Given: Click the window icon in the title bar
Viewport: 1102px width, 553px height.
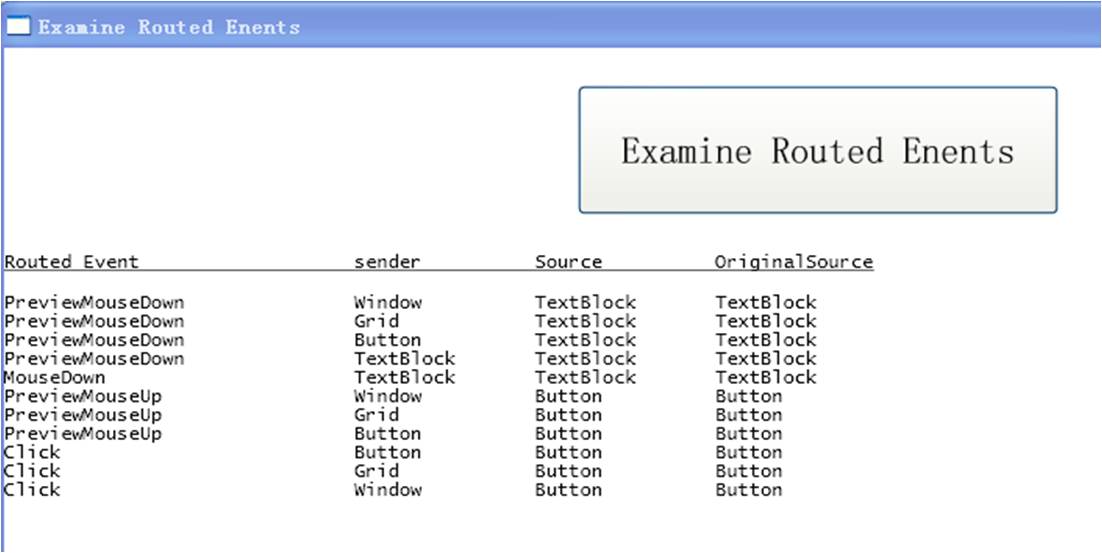Looking at the screenshot, I should pyautogui.click(x=19, y=27).
